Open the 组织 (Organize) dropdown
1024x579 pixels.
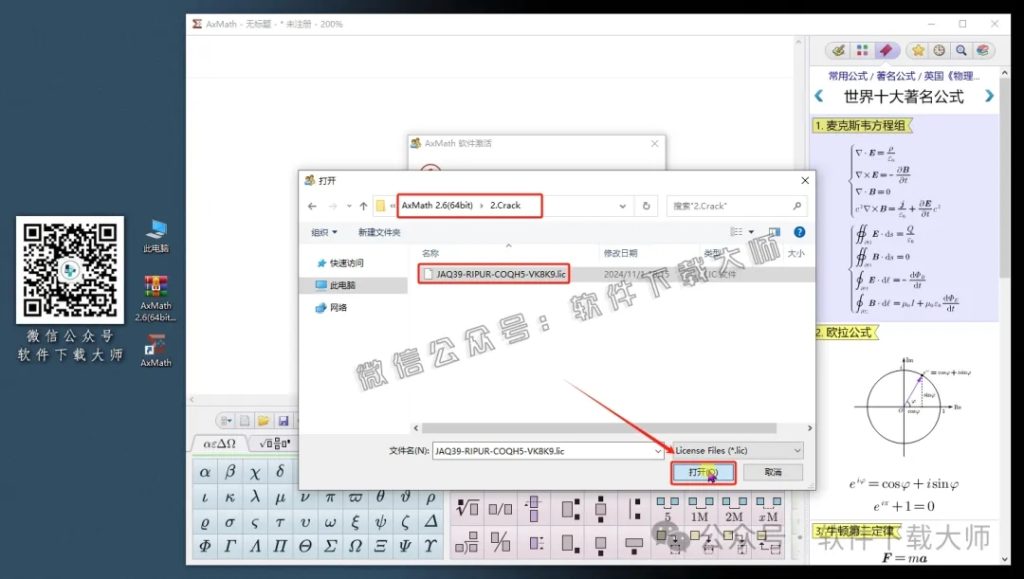326,232
